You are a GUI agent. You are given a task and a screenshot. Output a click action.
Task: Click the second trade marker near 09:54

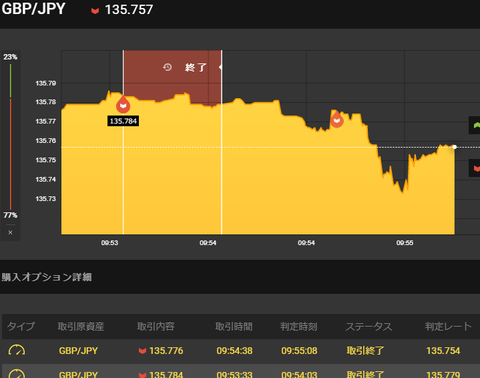[x=337, y=119]
